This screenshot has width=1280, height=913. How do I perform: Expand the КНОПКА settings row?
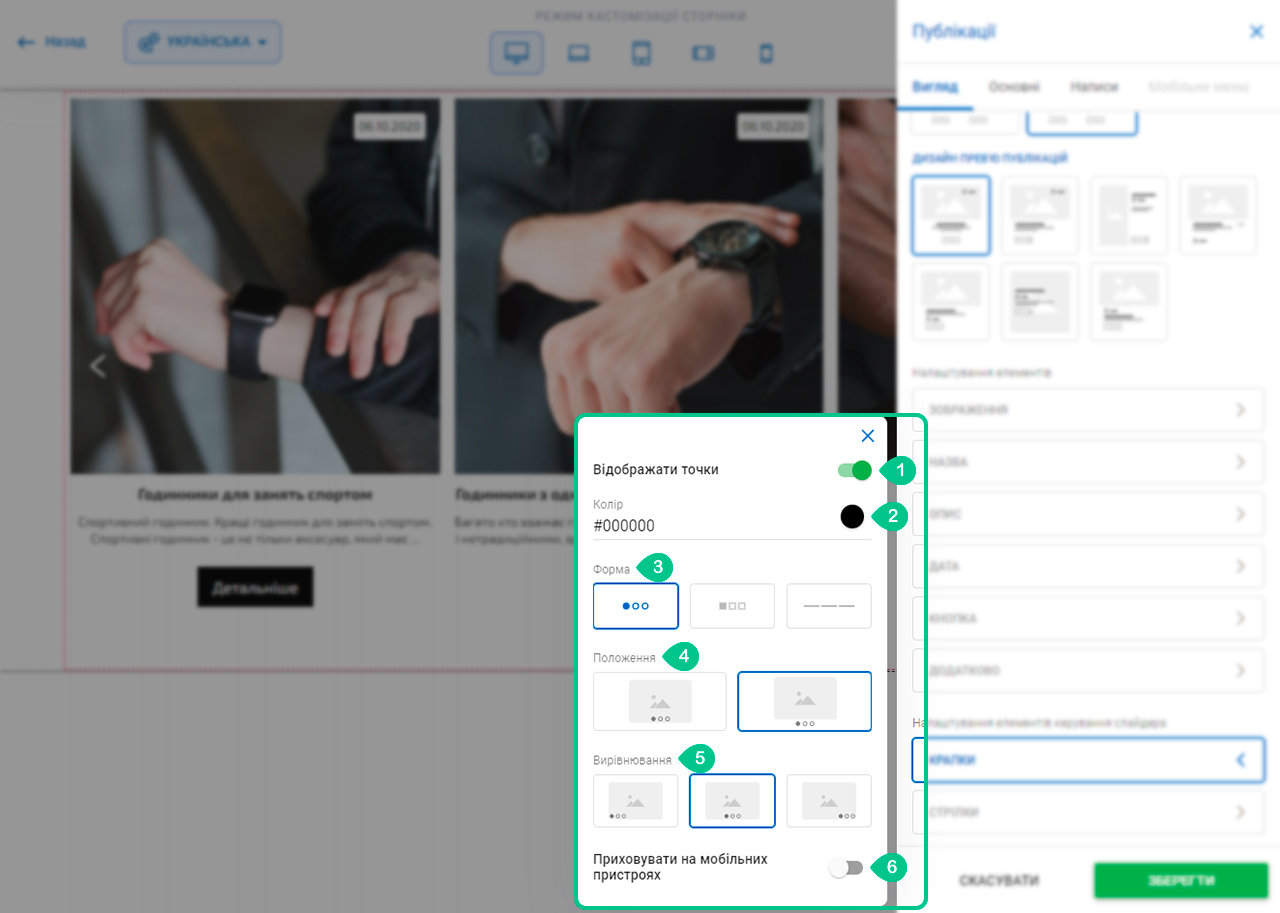coord(1088,618)
